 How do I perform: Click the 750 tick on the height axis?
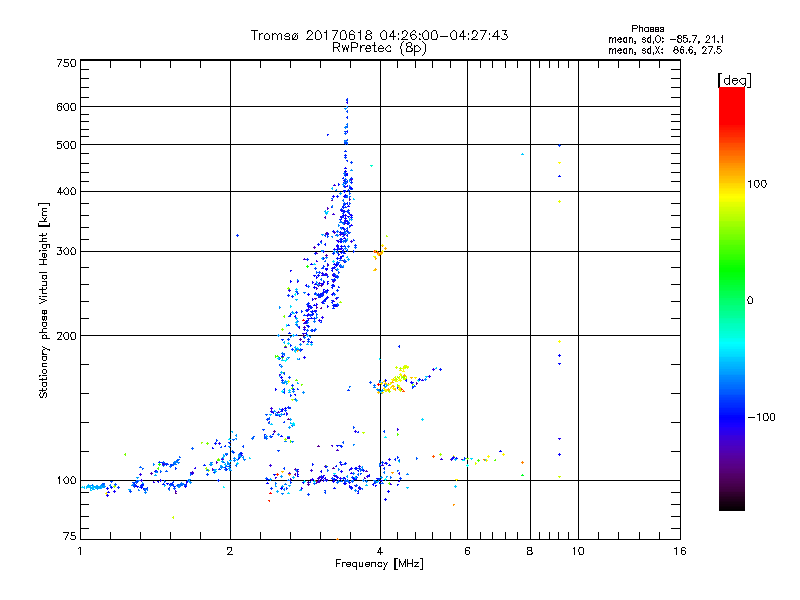(x=67, y=63)
